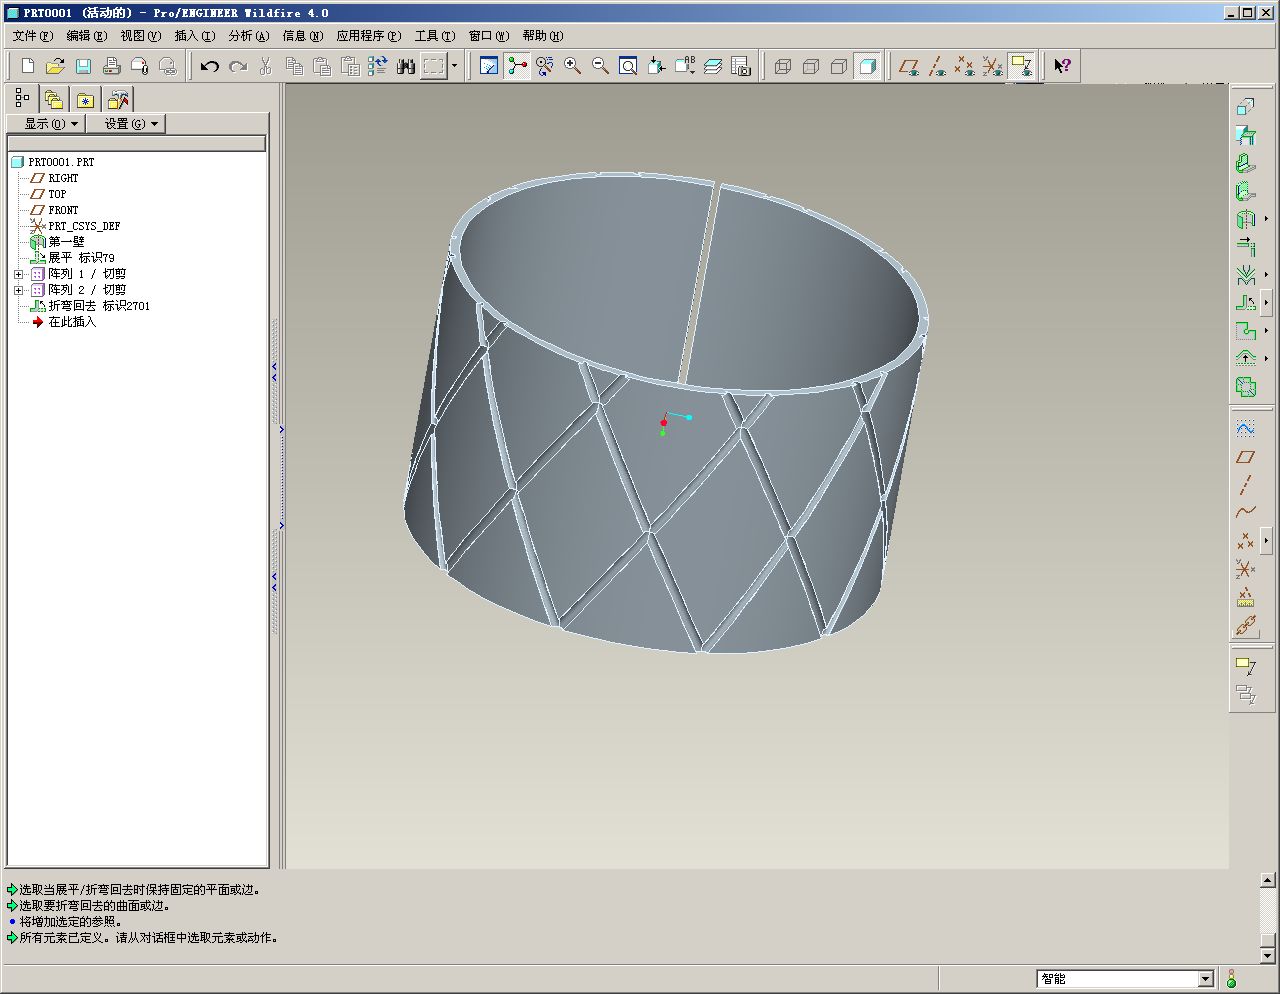Open the 文件 menu

click(x=32, y=36)
